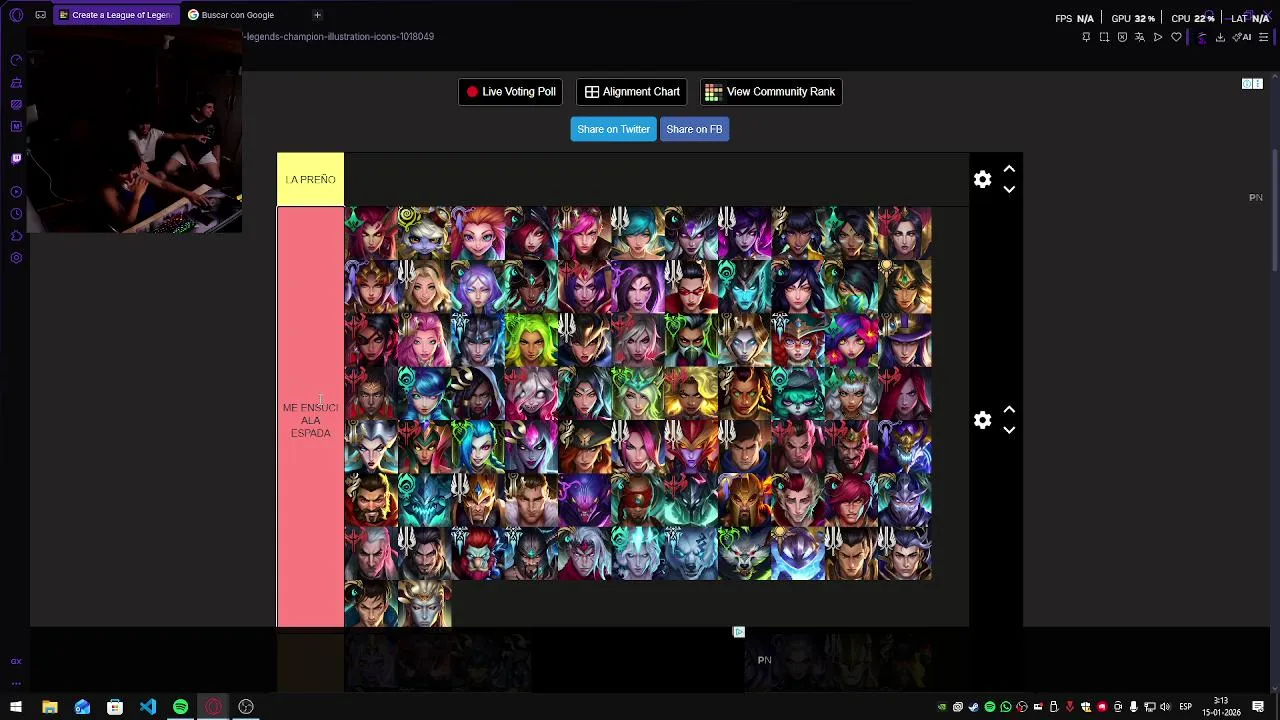
Task: Open the Alignment Chart button
Action: point(632,92)
